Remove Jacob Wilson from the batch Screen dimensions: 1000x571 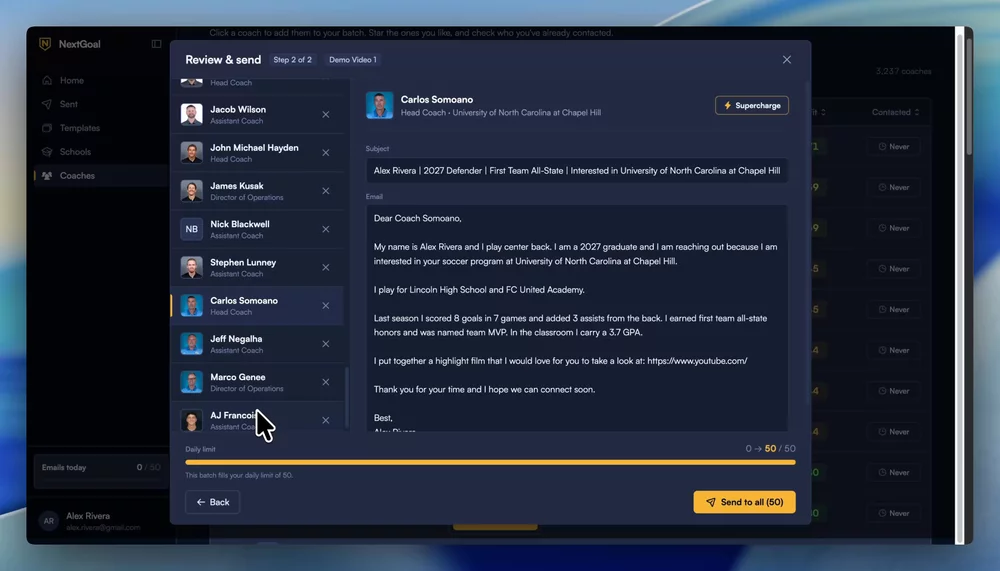[x=326, y=115]
